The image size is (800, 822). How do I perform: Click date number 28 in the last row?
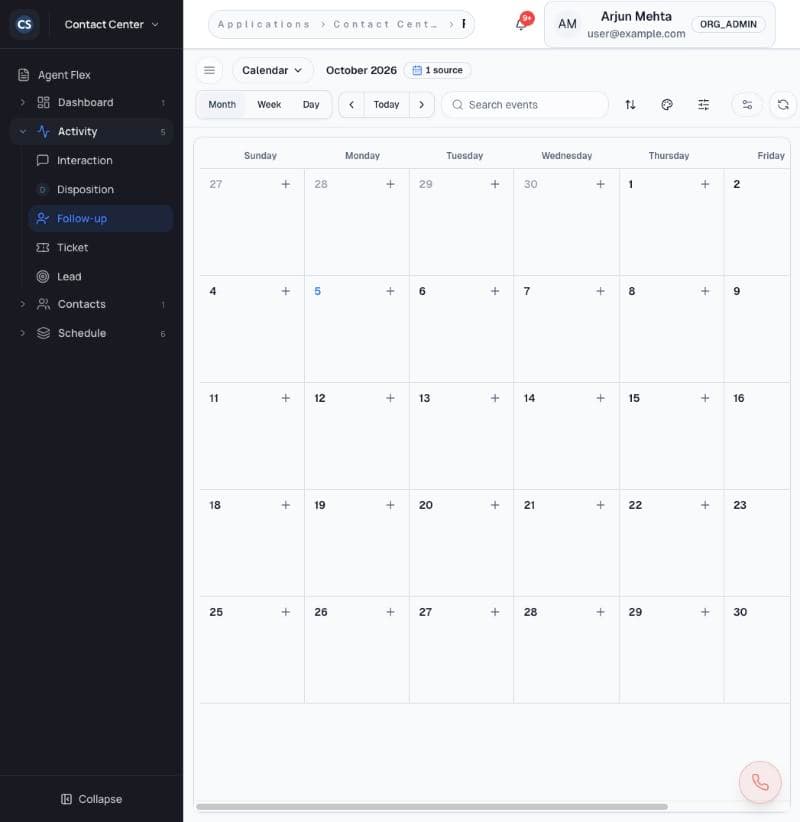click(531, 612)
